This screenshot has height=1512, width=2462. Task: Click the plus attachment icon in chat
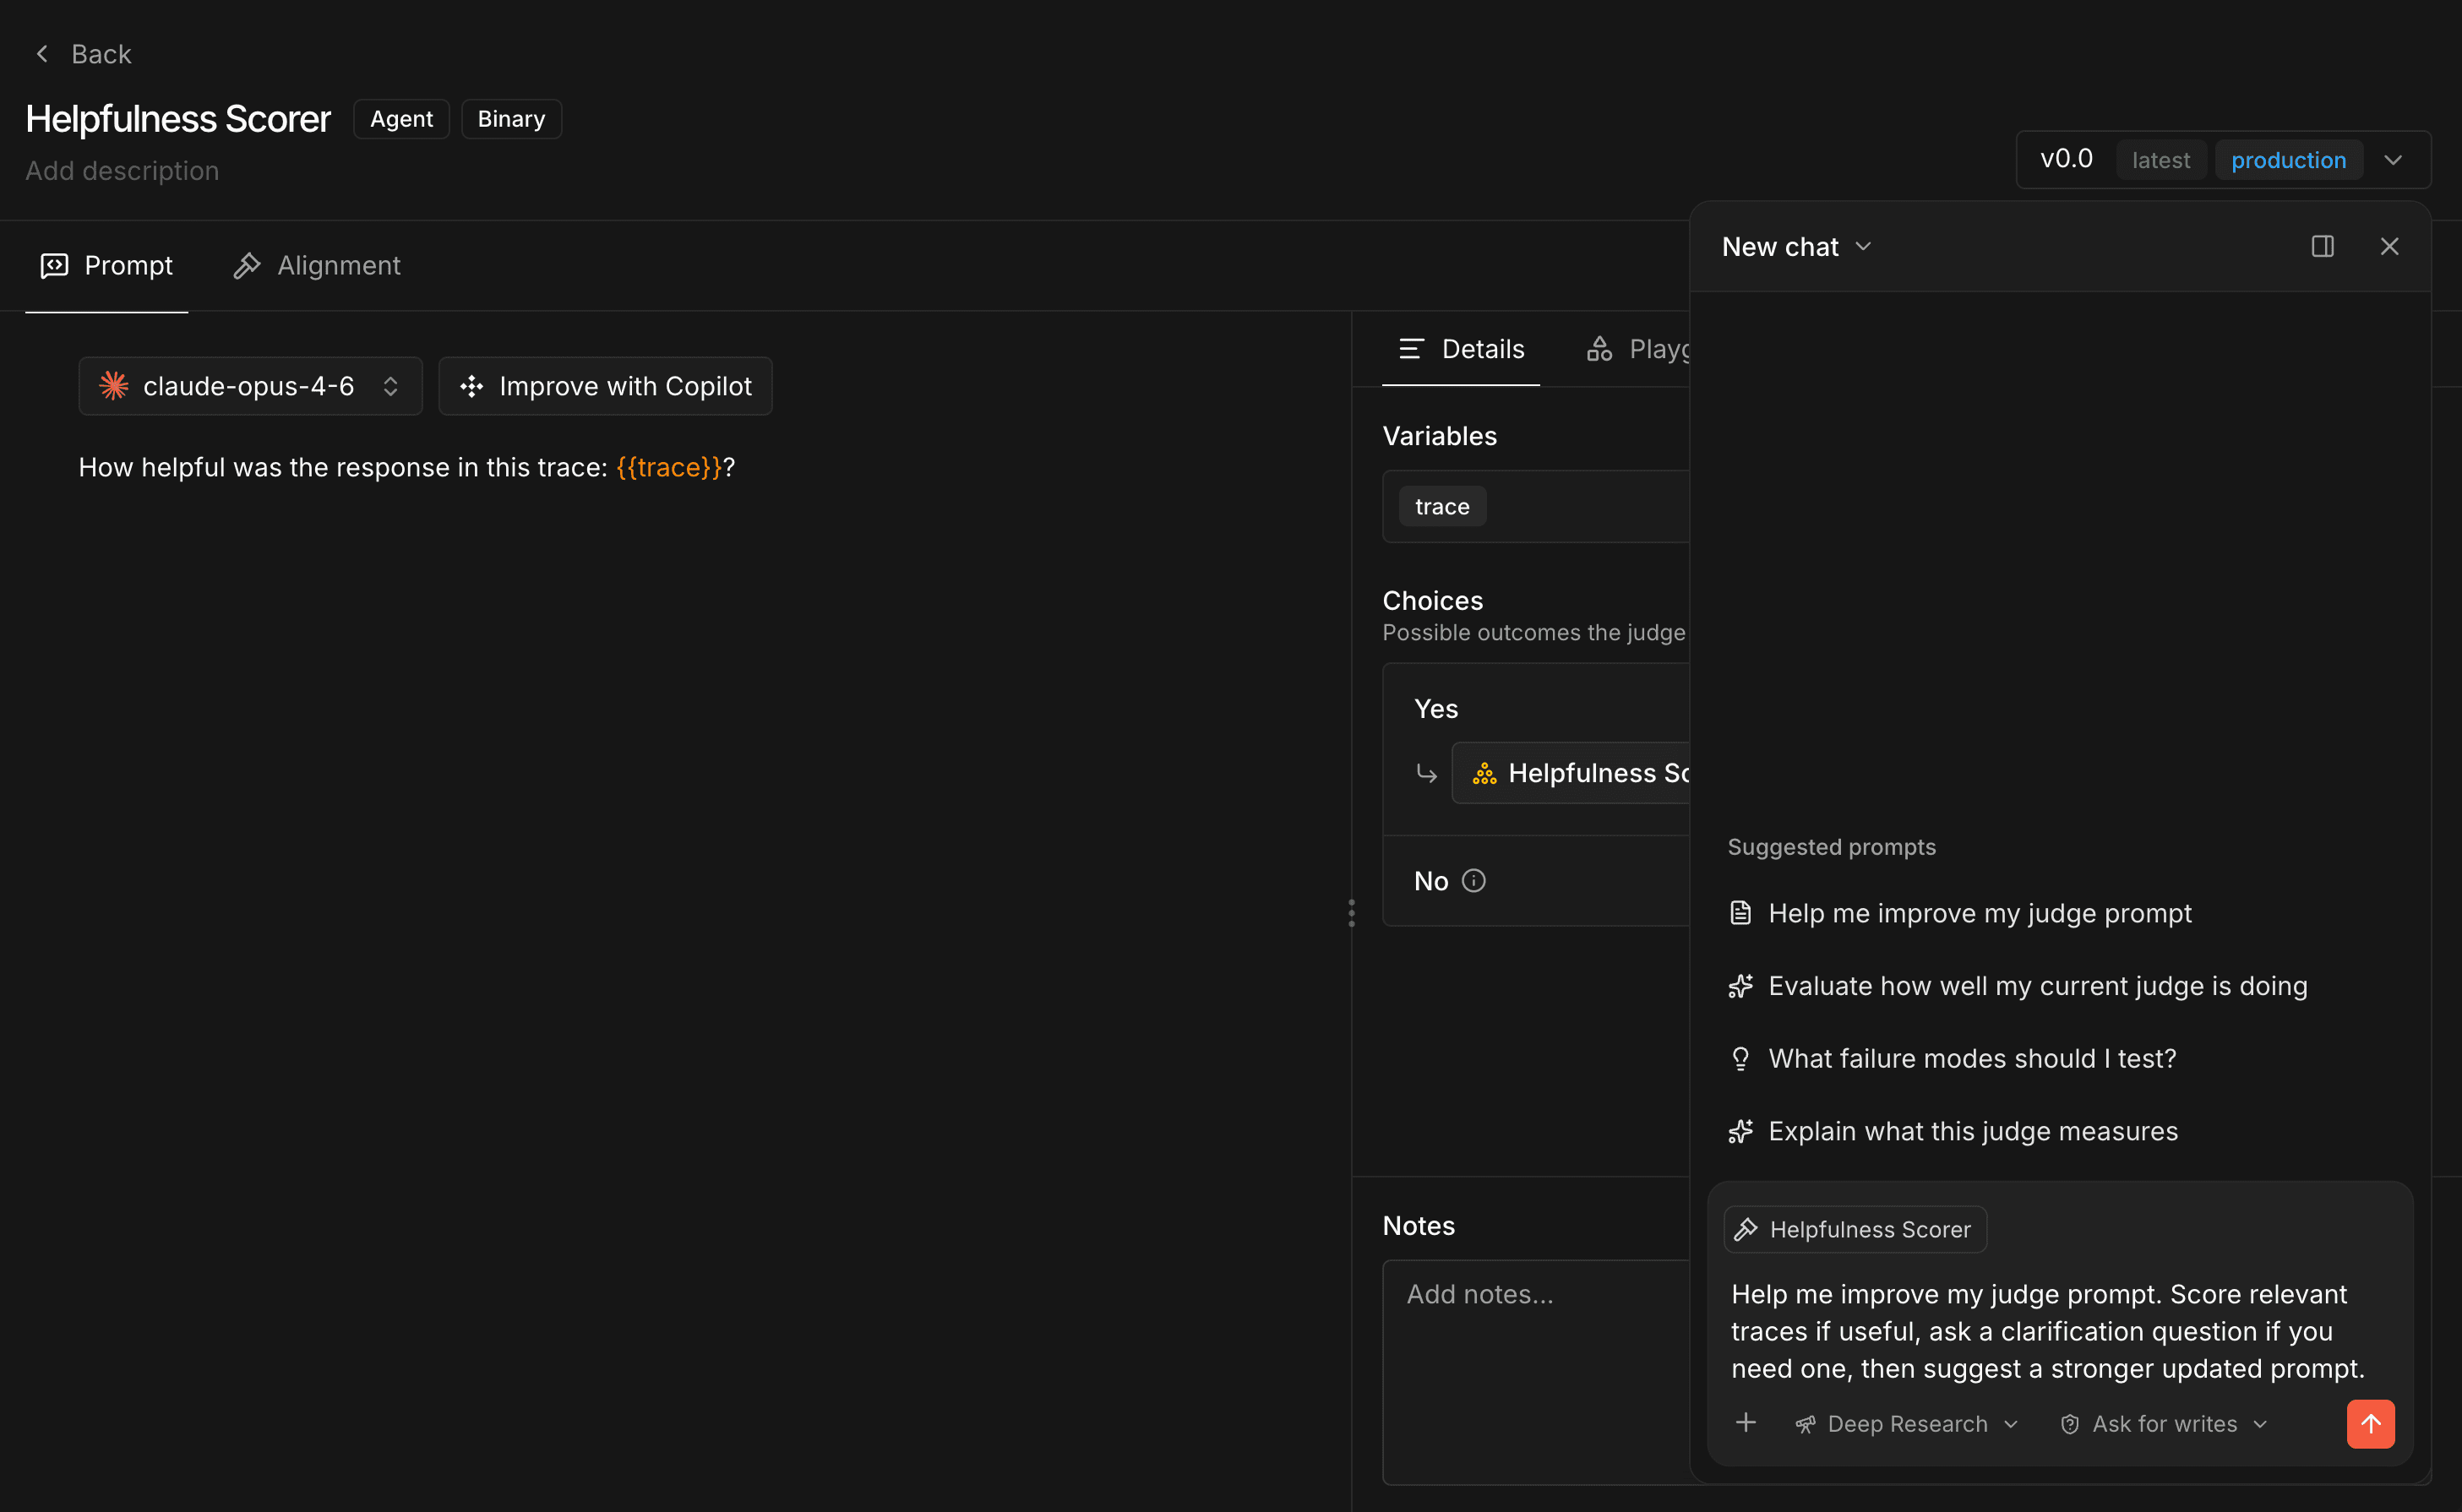click(x=1746, y=1423)
